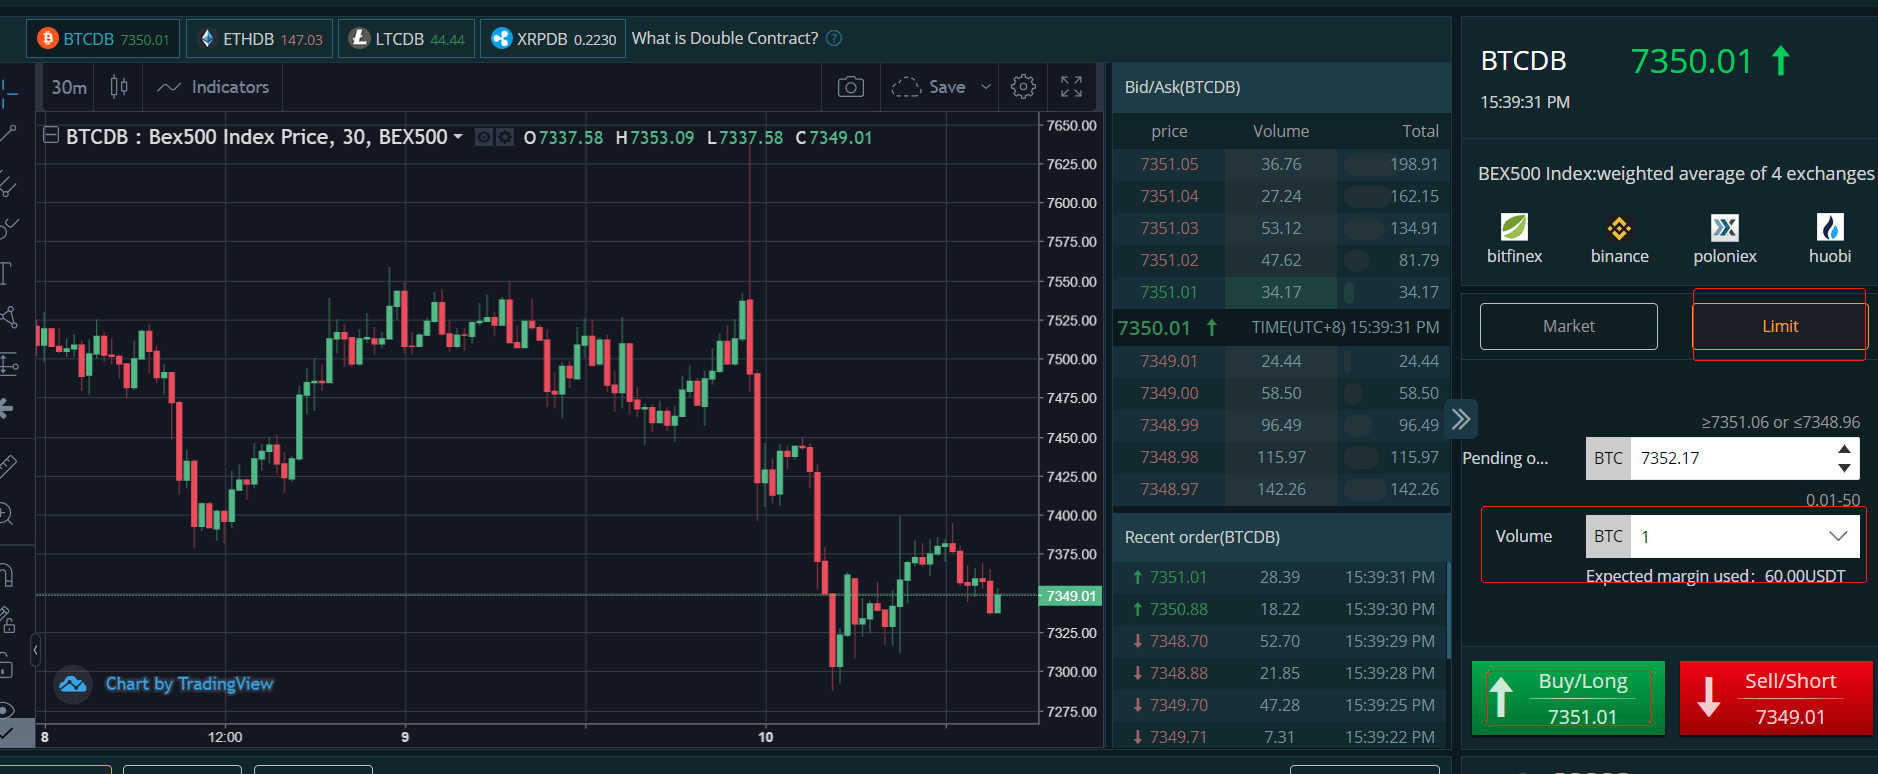This screenshot has width=1878, height=774.
Task: Click the back arrow tool in left sidebar
Action: tap(7, 408)
